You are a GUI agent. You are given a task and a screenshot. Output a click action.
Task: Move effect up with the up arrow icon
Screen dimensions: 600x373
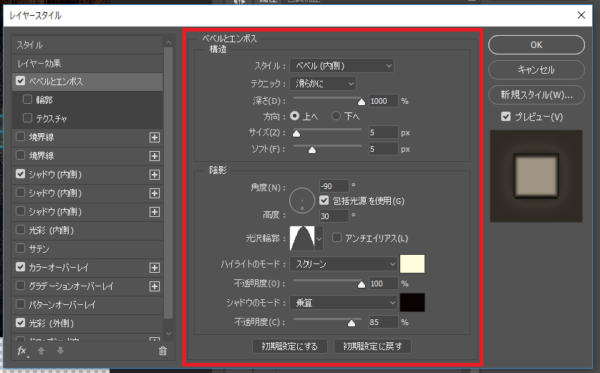point(41,350)
